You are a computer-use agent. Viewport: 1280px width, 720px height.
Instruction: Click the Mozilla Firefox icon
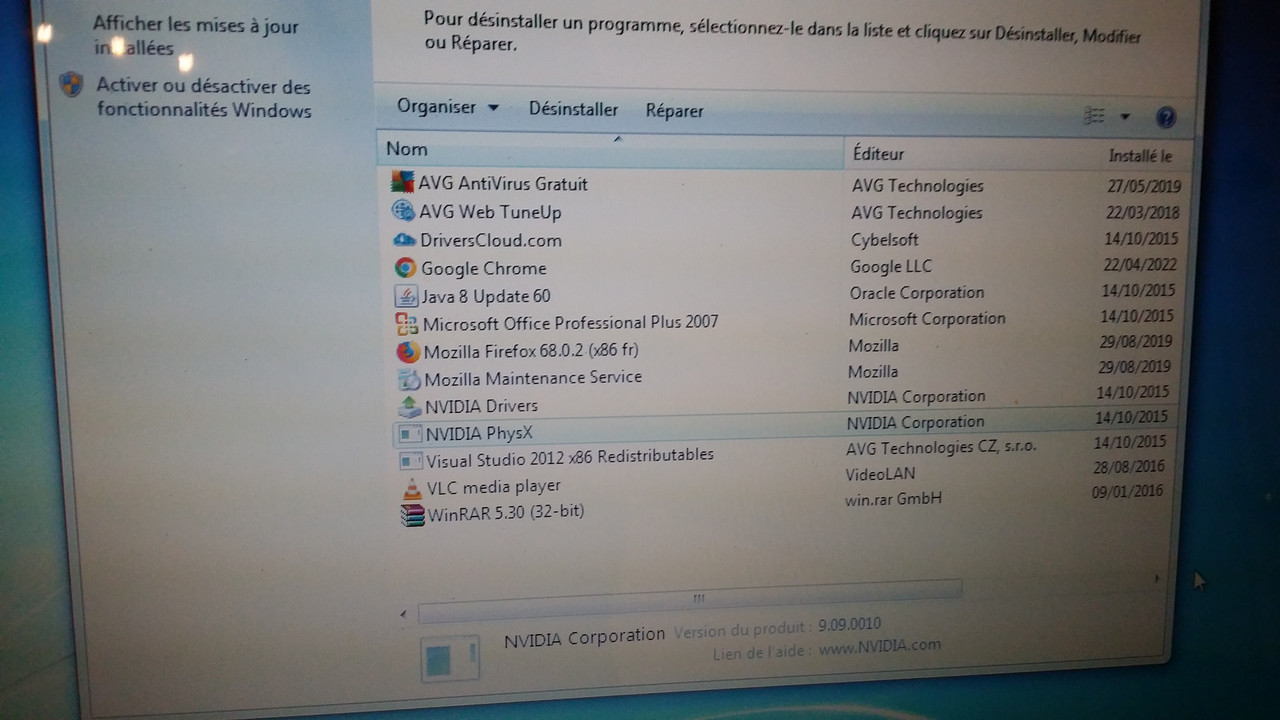pos(408,352)
